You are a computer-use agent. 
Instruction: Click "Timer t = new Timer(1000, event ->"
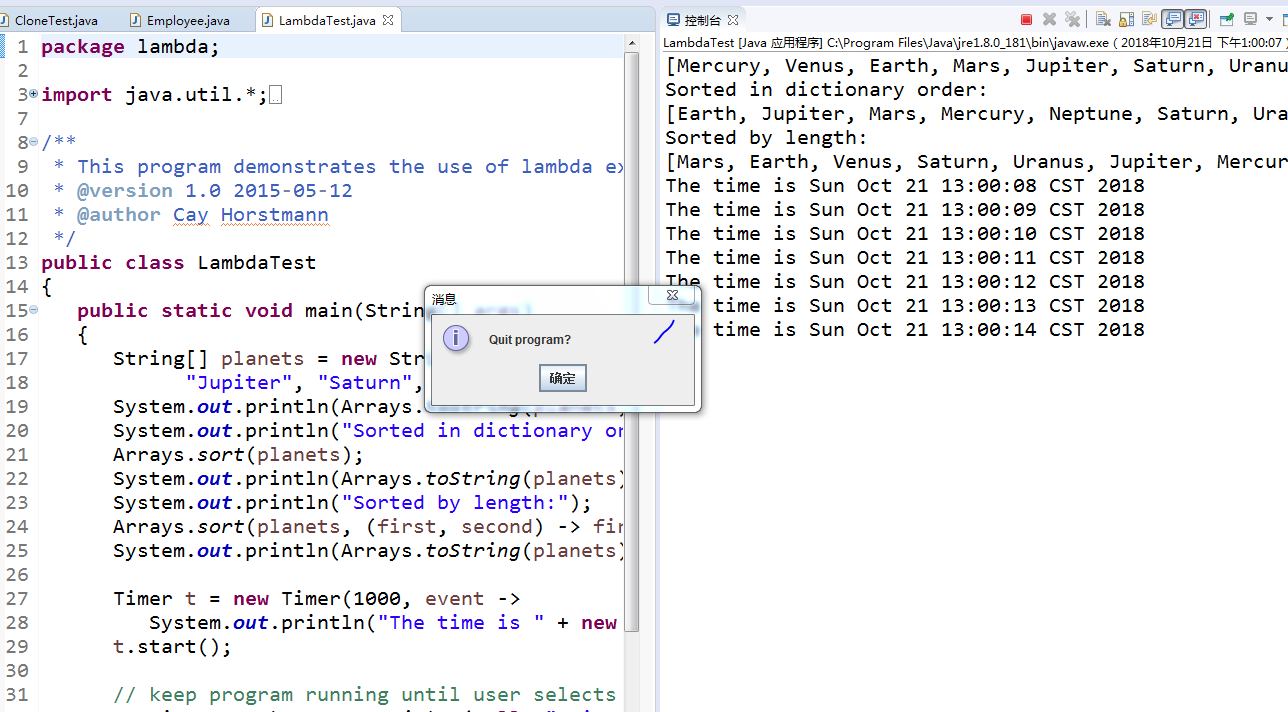click(317, 598)
